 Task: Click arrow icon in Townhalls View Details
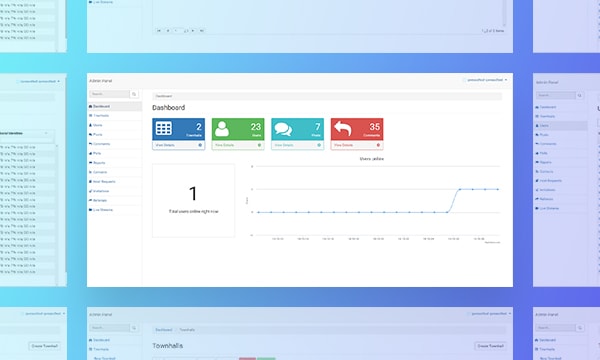click(x=200, y=145)
